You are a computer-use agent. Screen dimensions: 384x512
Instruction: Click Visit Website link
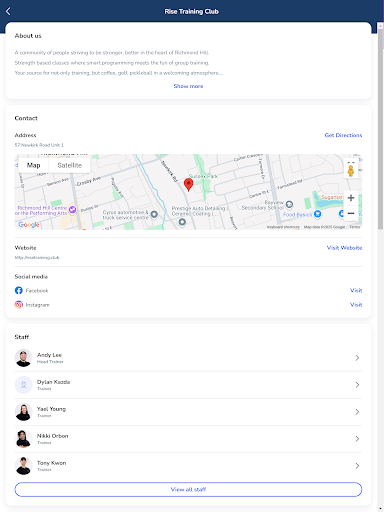[x=344, y=248]
